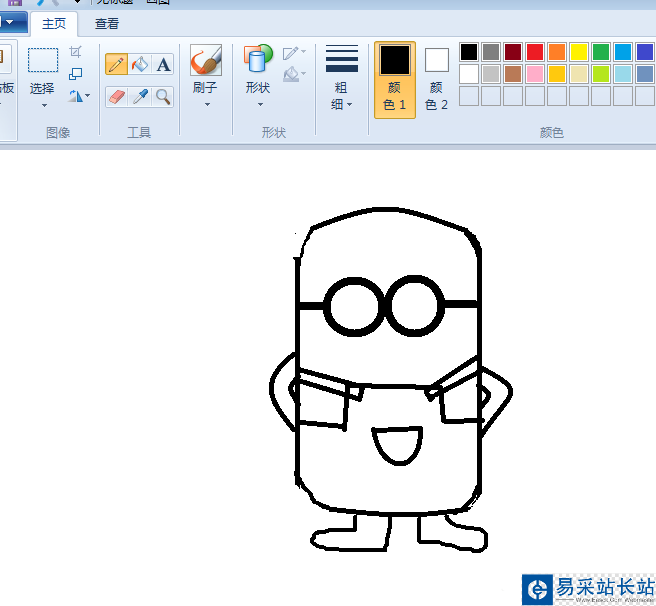656x606 pixels.
Task: Pick the yellow color swatch
Action: coord(579,52)
